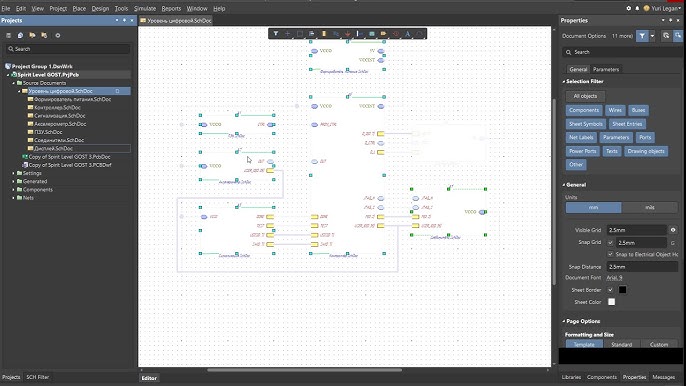
Task: Select the Place Text String tool
Action: 408,34
